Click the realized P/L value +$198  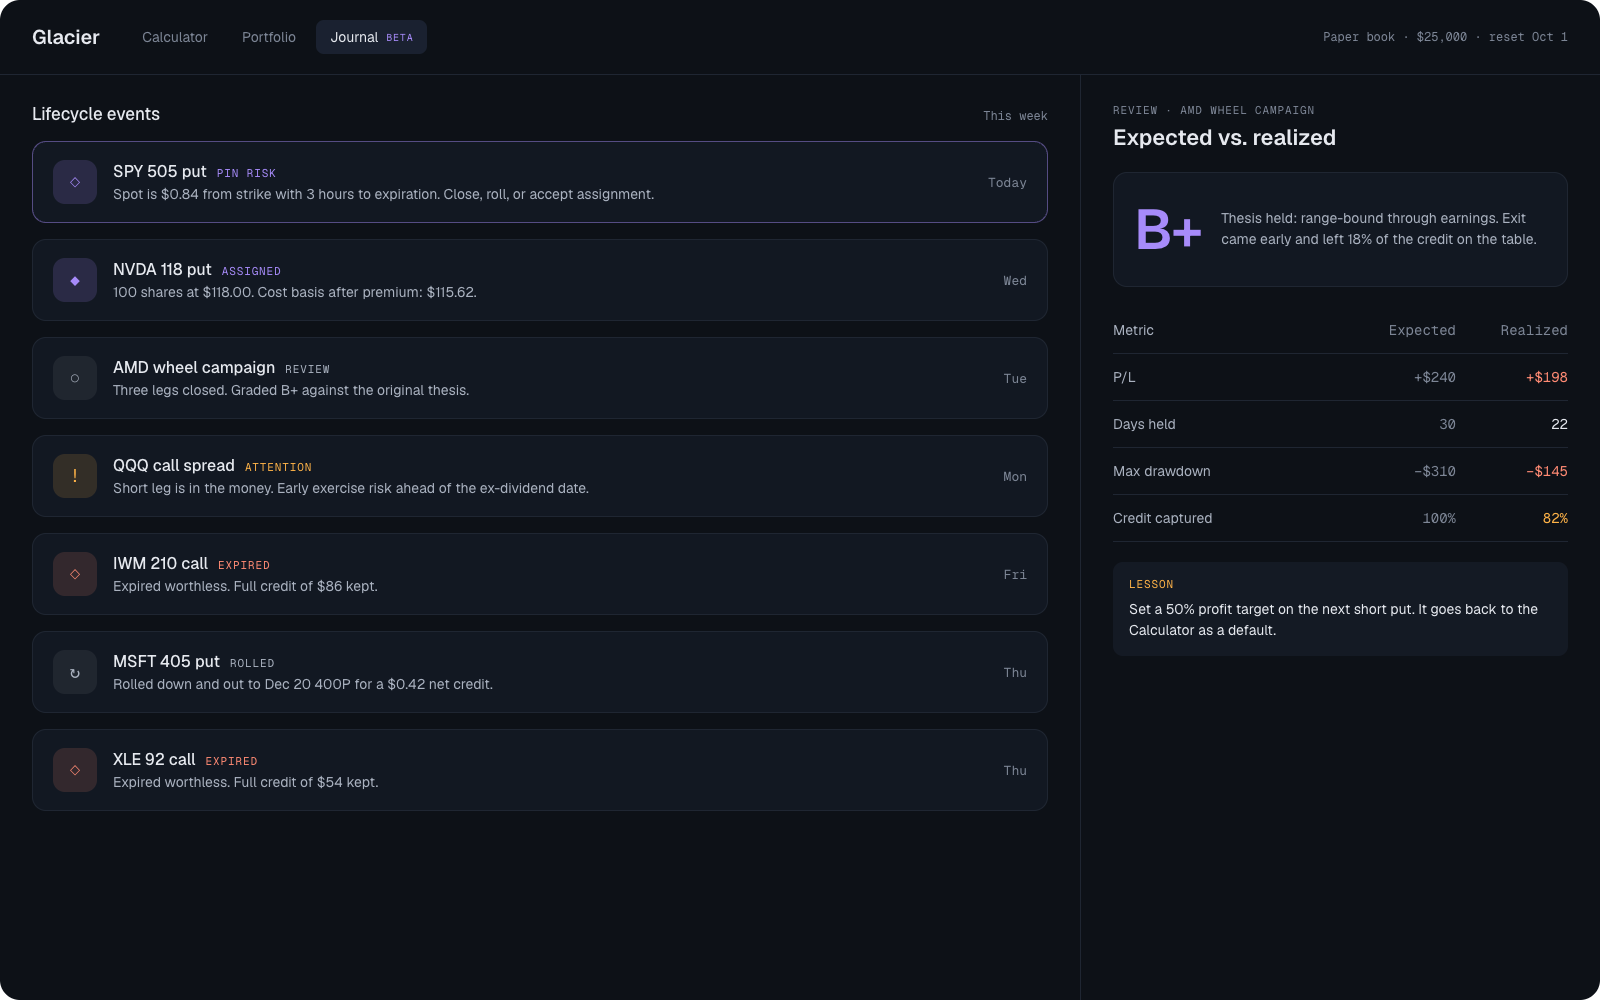[1547, 377]
